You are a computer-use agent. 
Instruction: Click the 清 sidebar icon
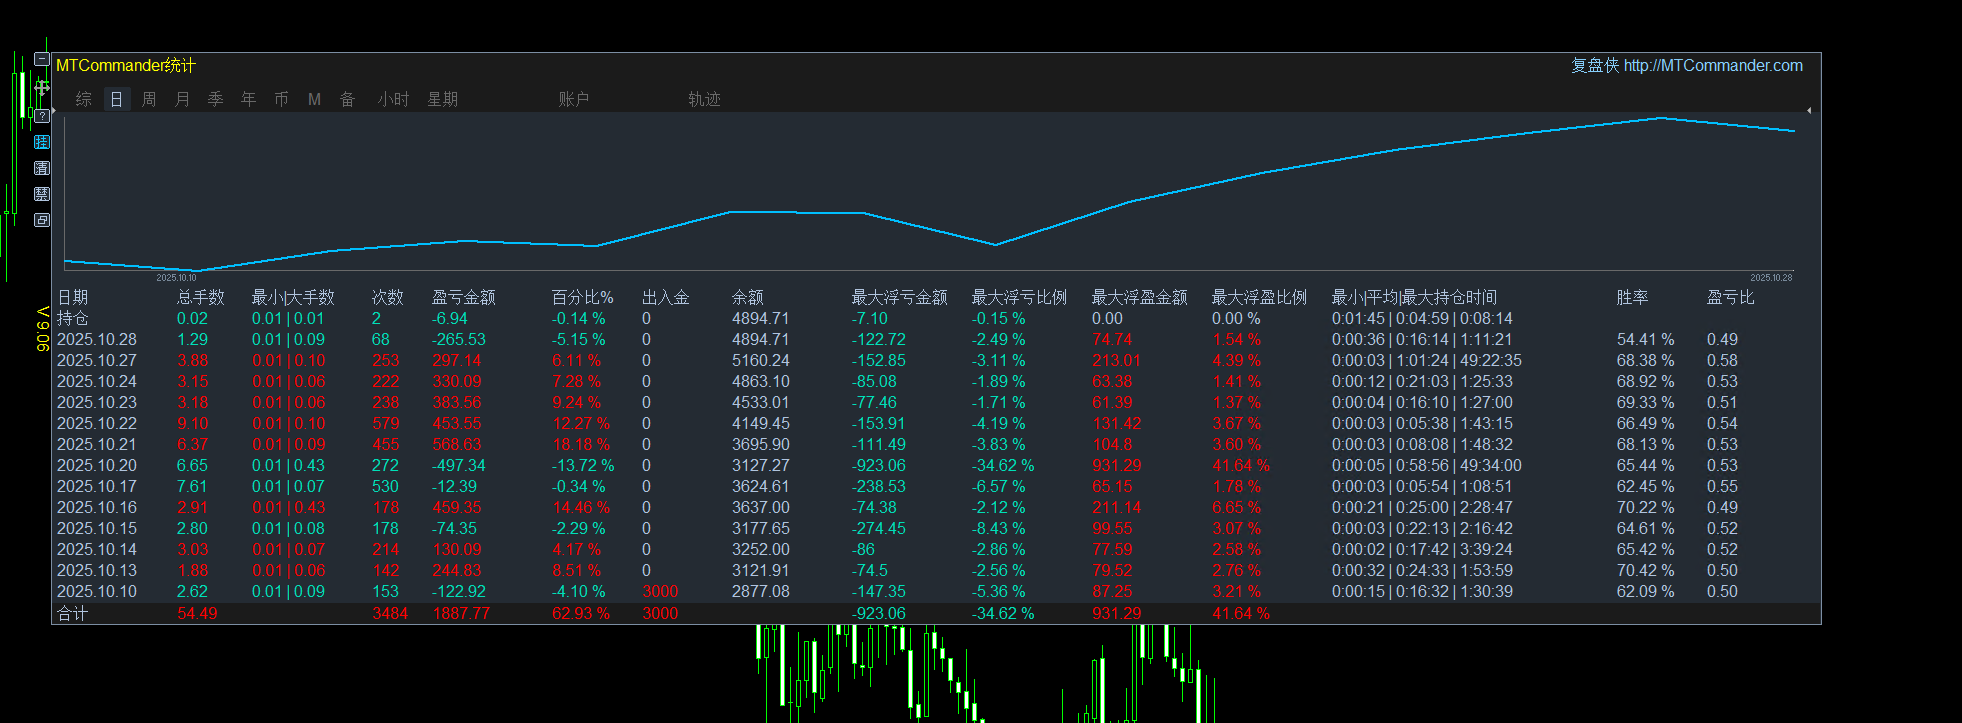(x=42, y=168)
